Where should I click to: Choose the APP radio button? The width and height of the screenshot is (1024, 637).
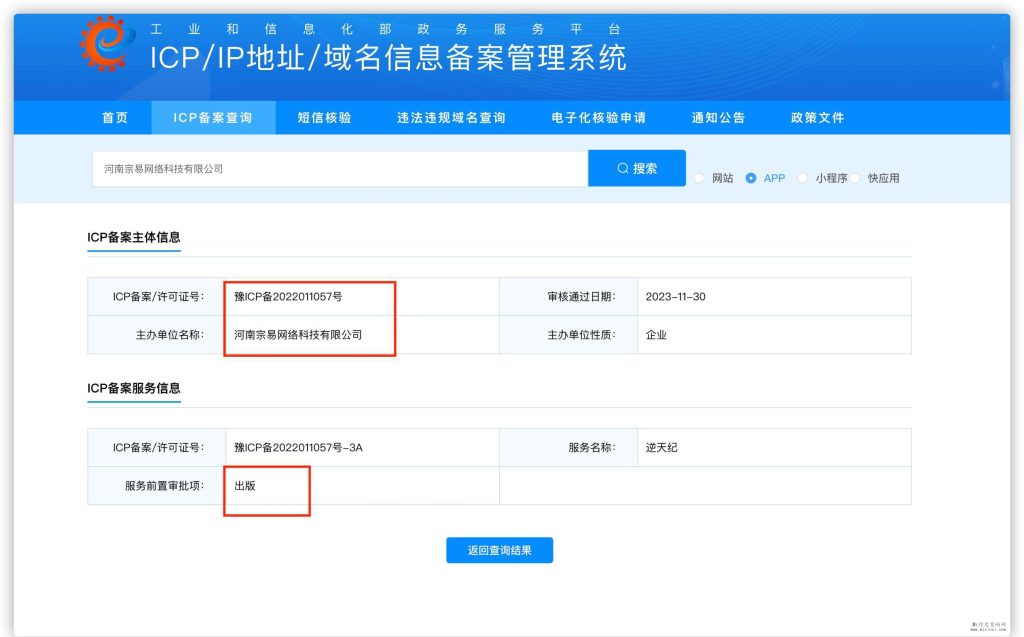pos(751,178)
